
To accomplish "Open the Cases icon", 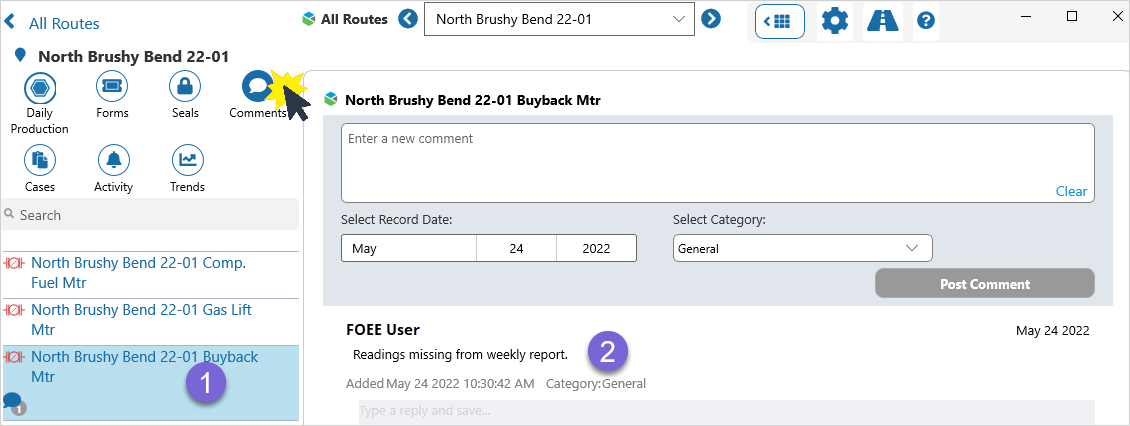I will pyautogui.click(x=40, y=160).
